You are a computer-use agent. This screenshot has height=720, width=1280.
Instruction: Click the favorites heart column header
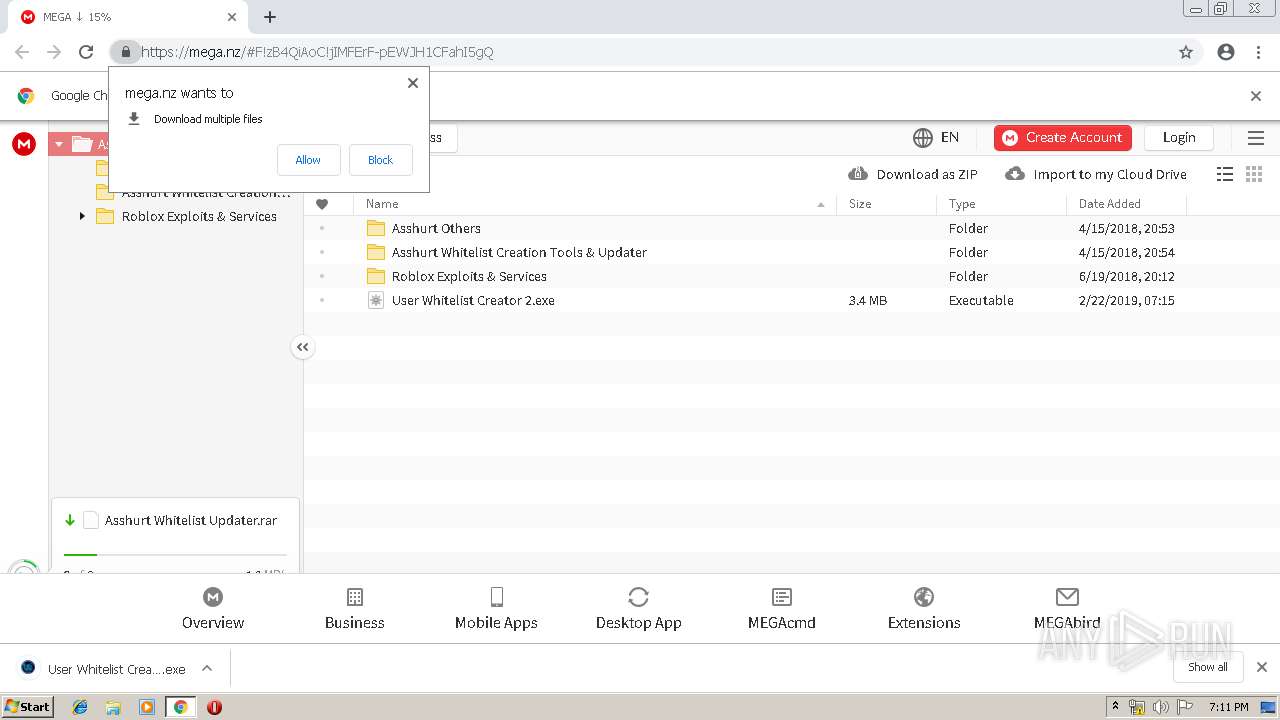point(322,204)
